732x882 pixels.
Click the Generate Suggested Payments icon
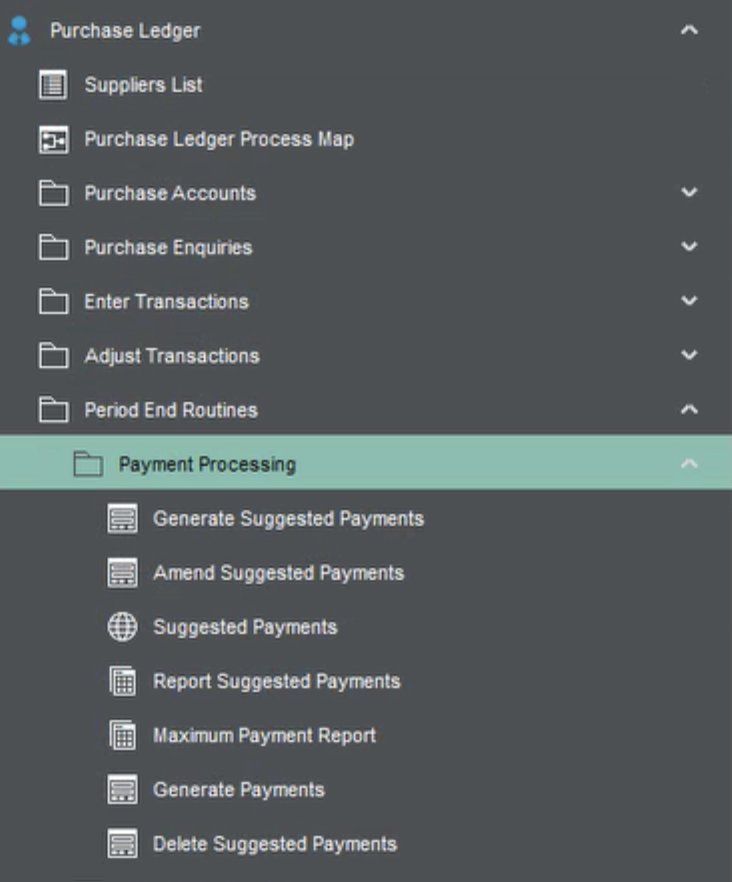point(122,519)
